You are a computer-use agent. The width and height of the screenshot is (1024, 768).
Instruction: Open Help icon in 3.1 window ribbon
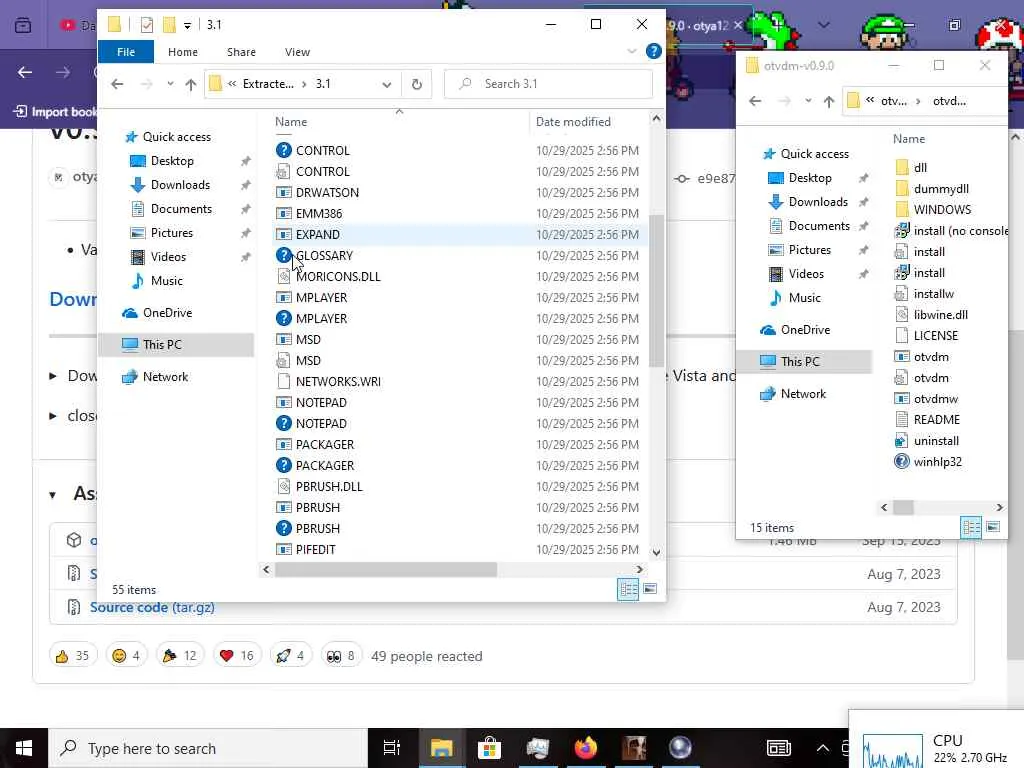tap(653, 51)
